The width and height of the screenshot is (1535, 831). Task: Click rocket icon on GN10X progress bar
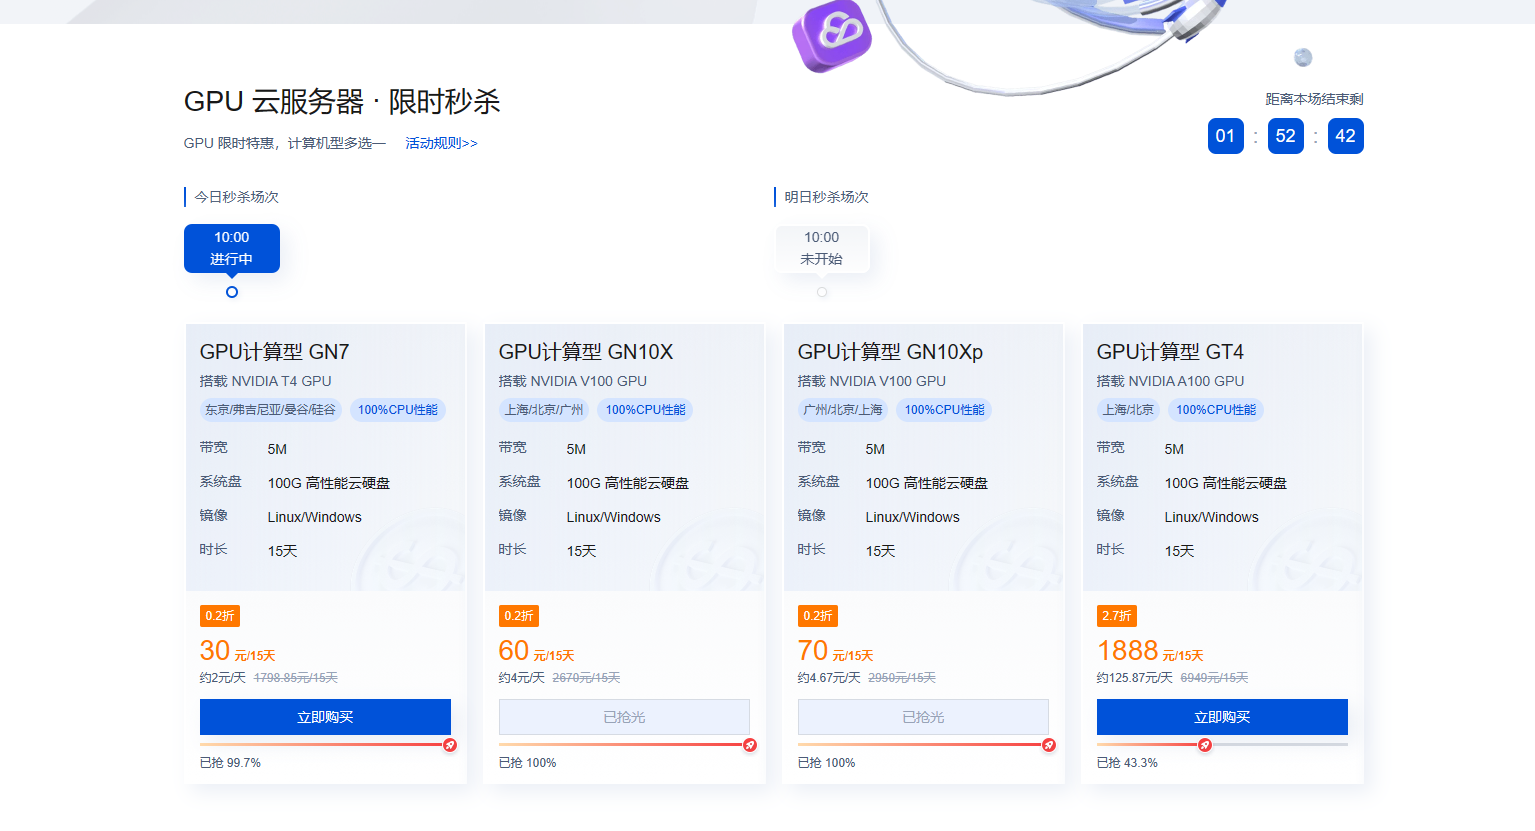[750, 745]
